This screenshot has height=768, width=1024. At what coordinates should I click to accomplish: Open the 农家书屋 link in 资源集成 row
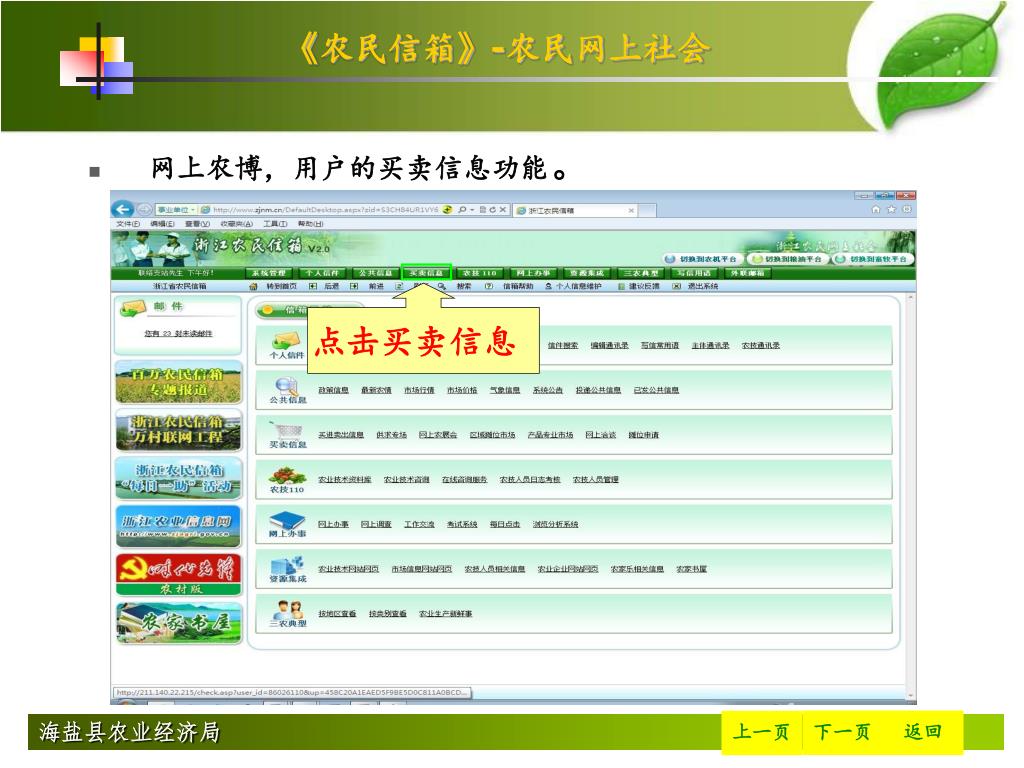coord(692,569)
